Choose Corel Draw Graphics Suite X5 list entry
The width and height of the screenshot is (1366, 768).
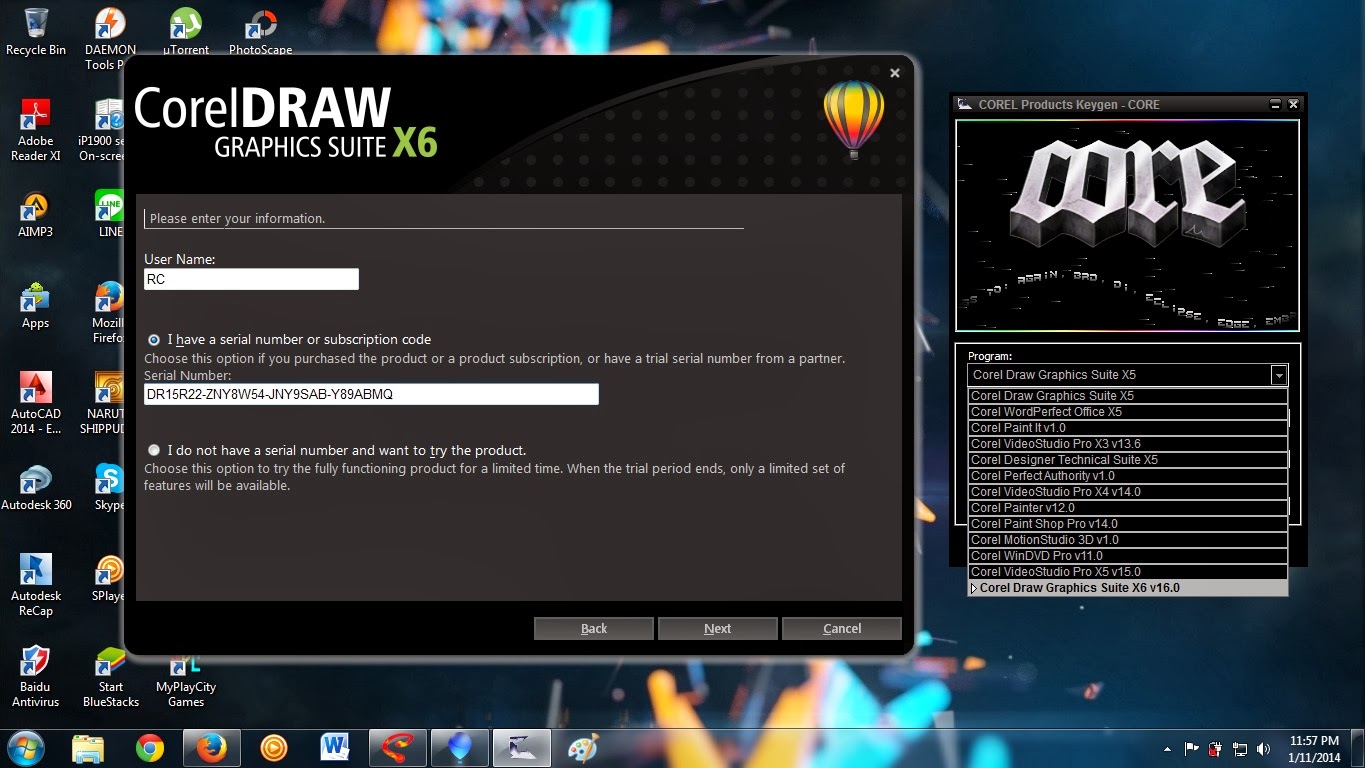pos(1128,396)
